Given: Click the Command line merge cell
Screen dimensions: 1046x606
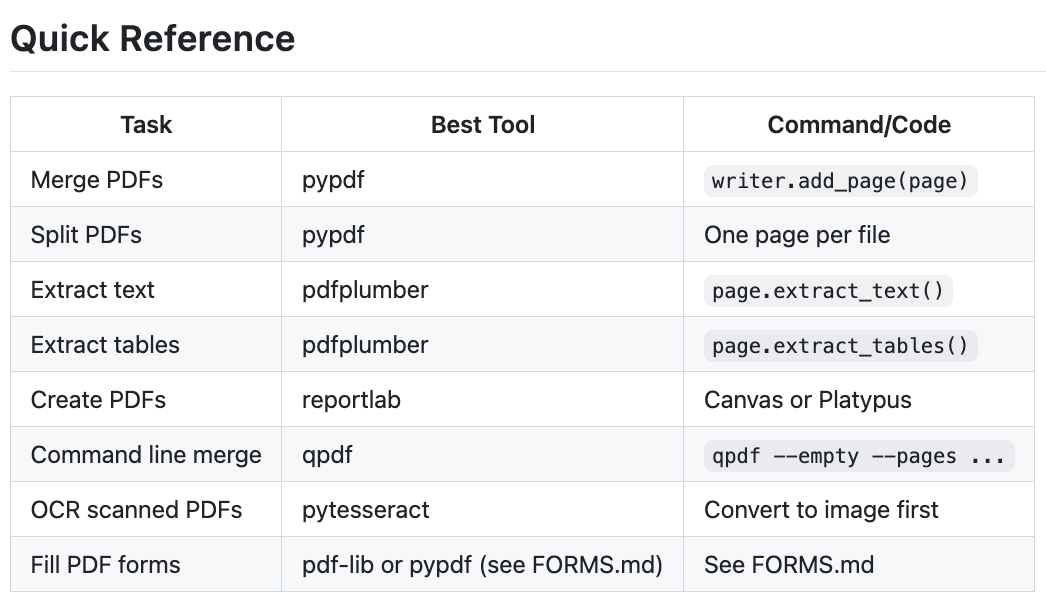Looking at the screenshot, I should (x=146, y=455).
